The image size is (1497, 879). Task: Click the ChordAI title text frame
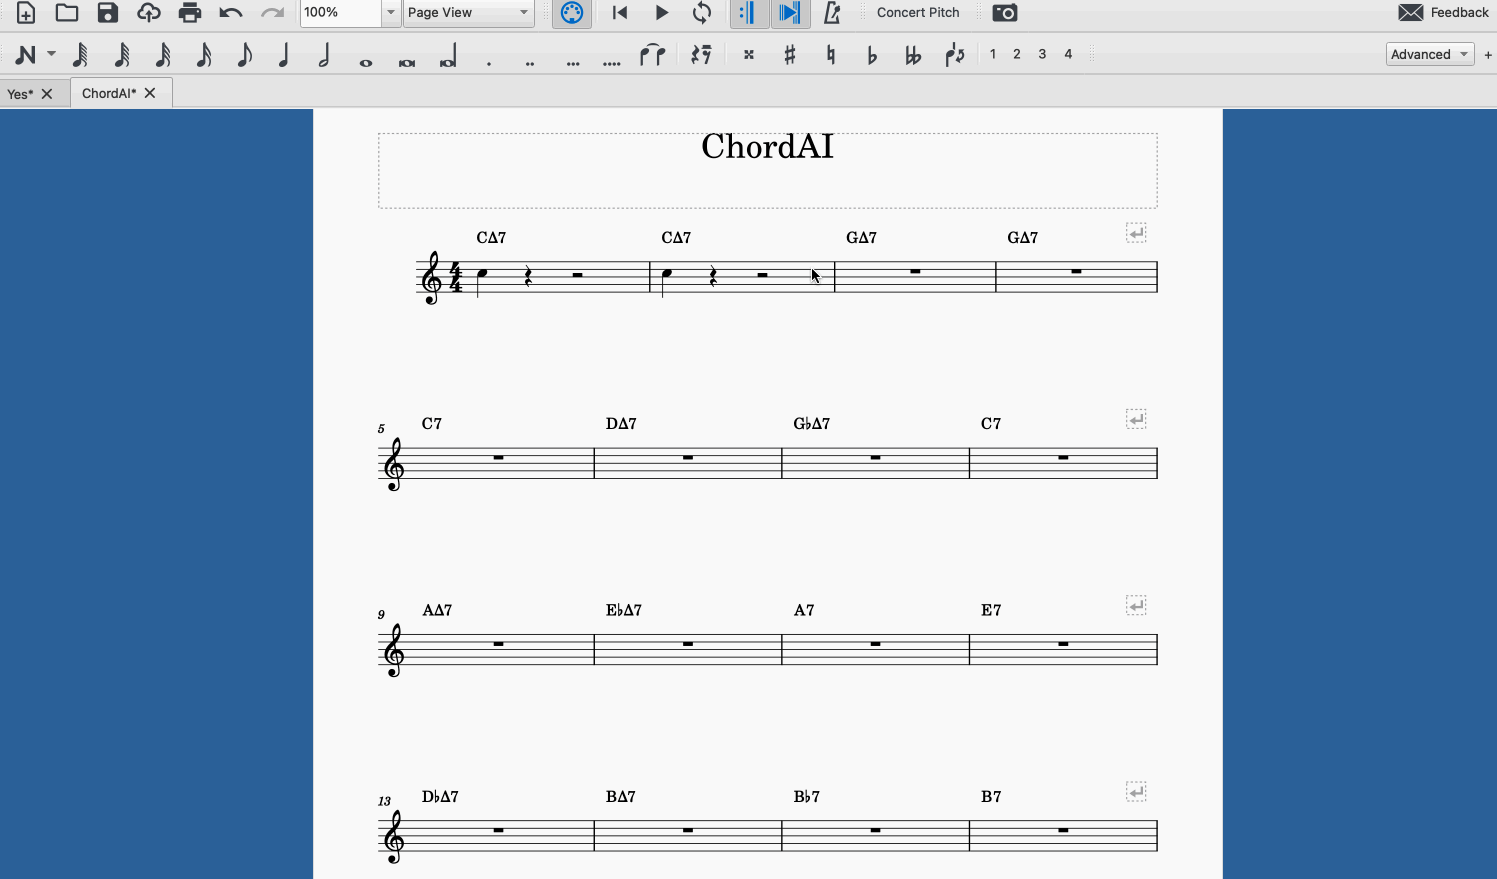(x=766, y=147)
